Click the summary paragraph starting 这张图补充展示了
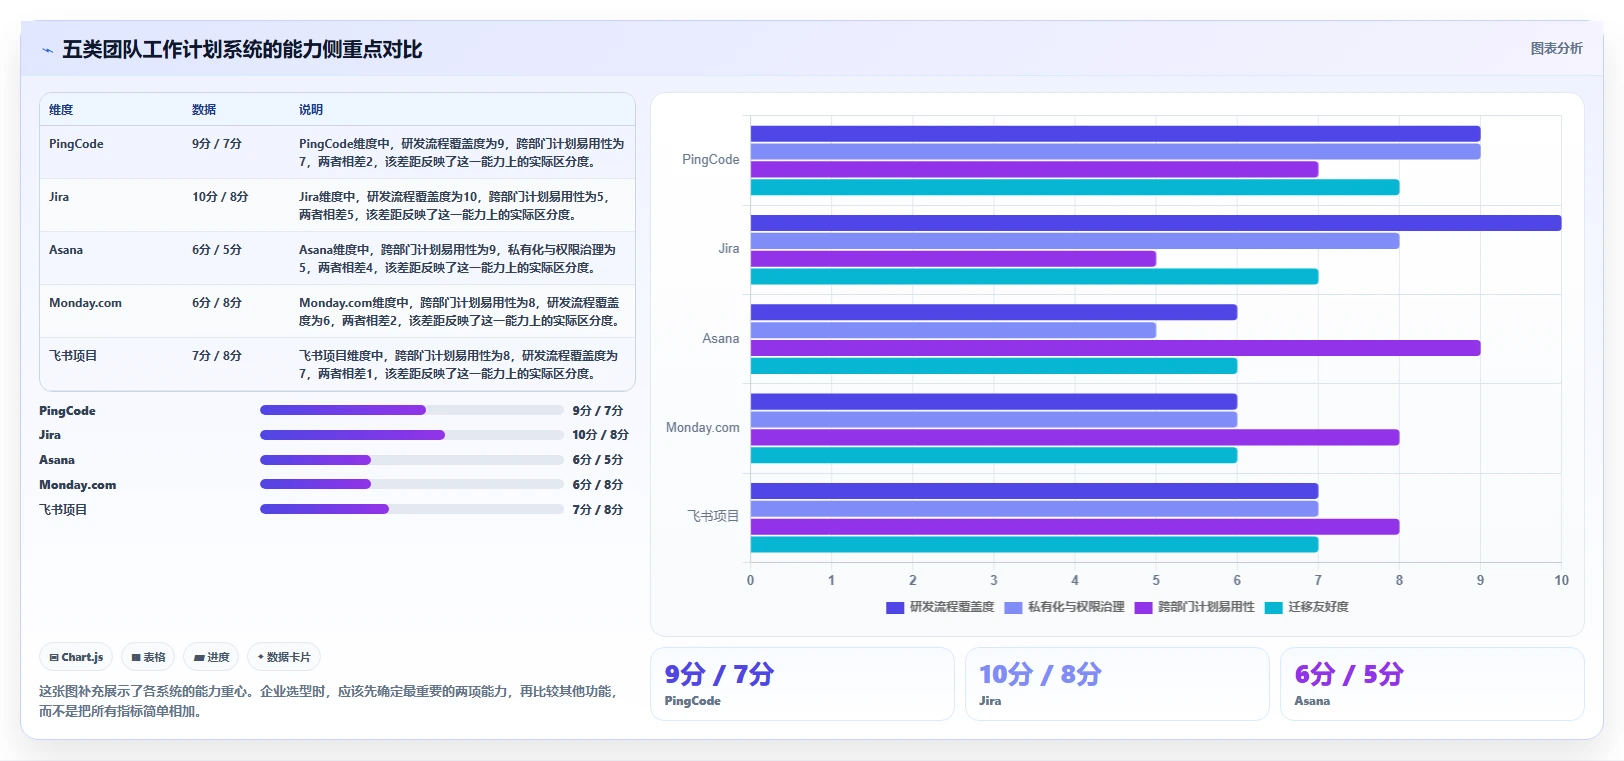Screen dimensions: 1624x761 328,701
